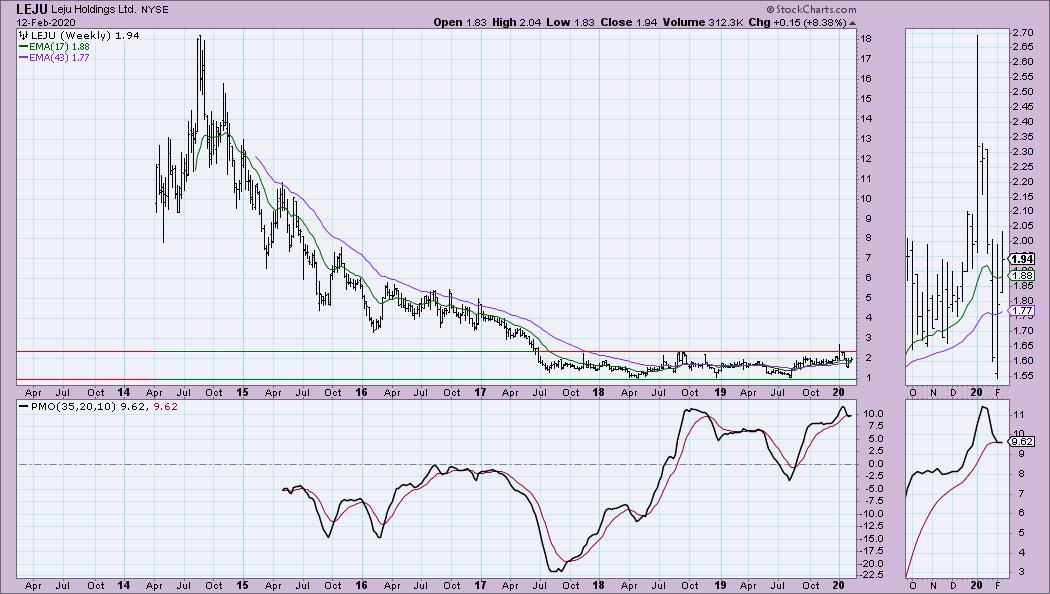1050x594 pixels.
Task: Click the purple EMA(43) legend line swatch
Action: tap(23, 58)
